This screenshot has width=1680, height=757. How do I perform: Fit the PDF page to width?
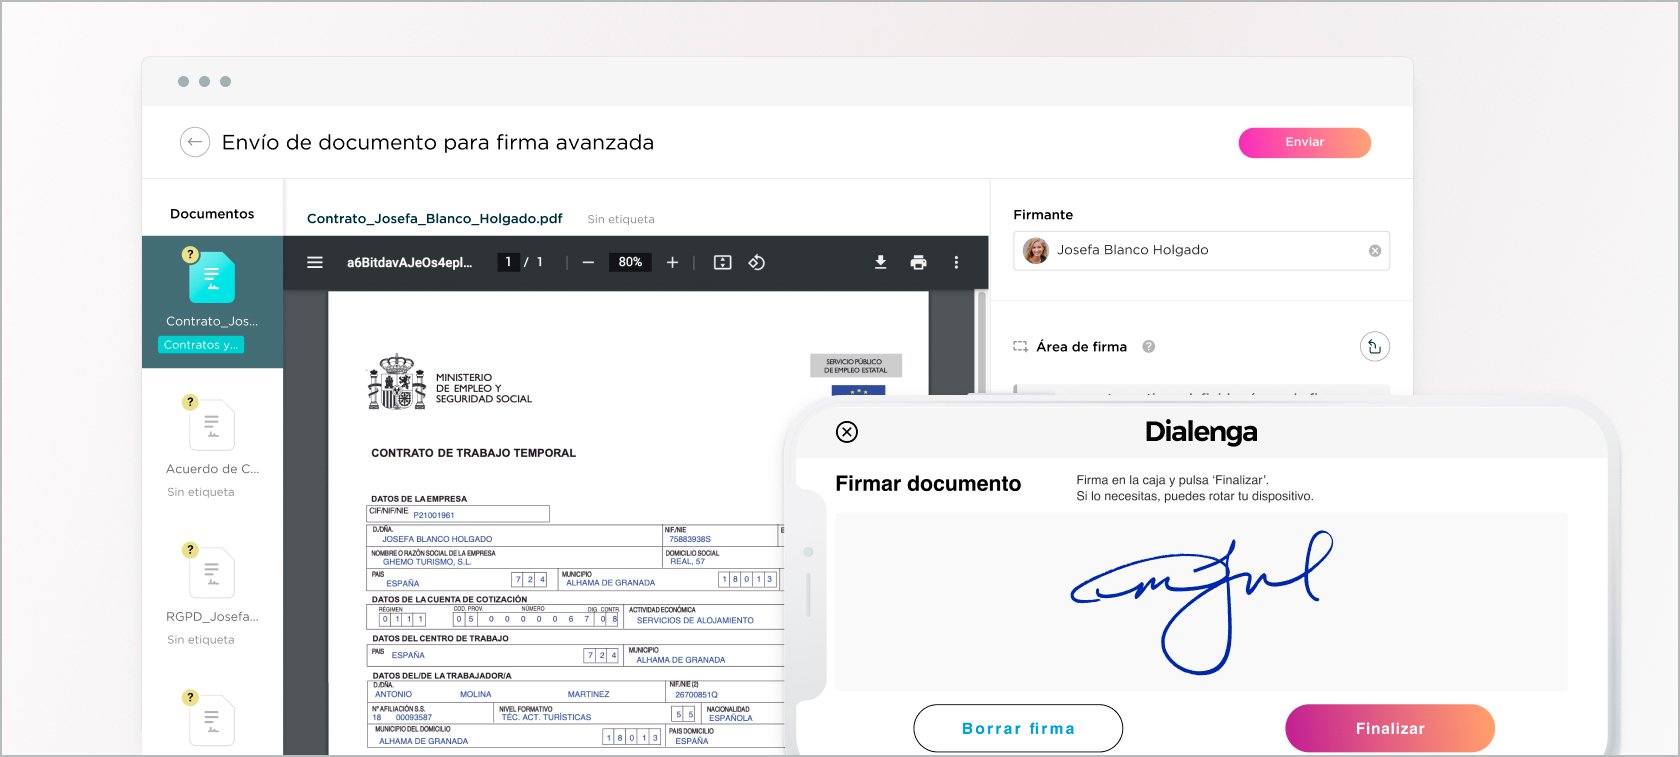click(x=722, y=262)
